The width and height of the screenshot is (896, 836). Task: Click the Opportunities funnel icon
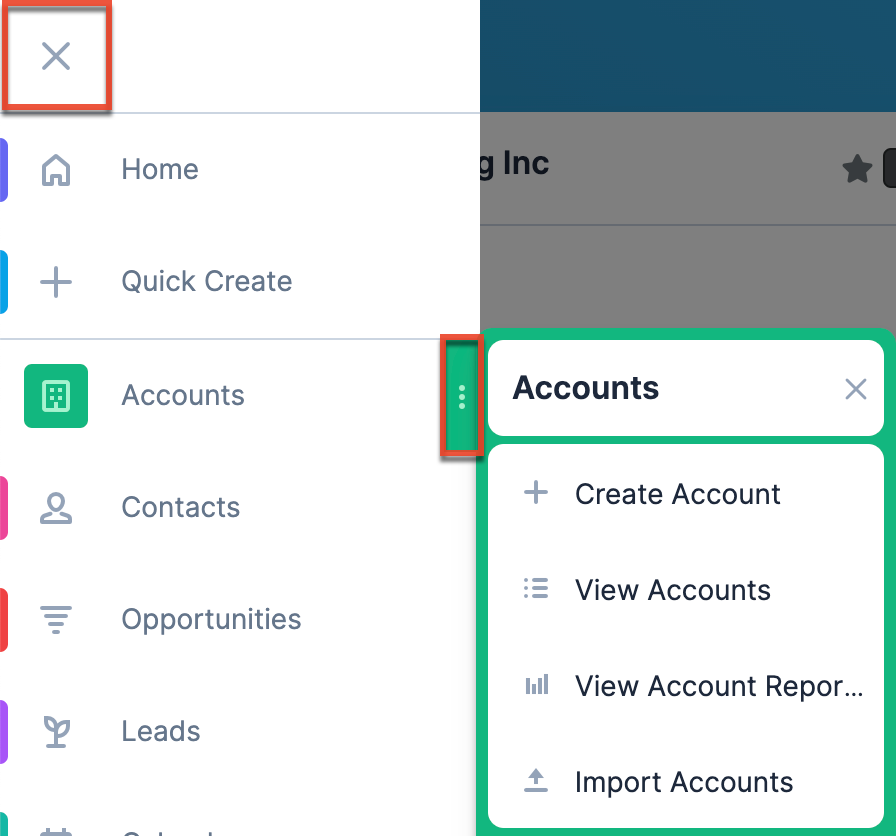click(x=56, y=620)
